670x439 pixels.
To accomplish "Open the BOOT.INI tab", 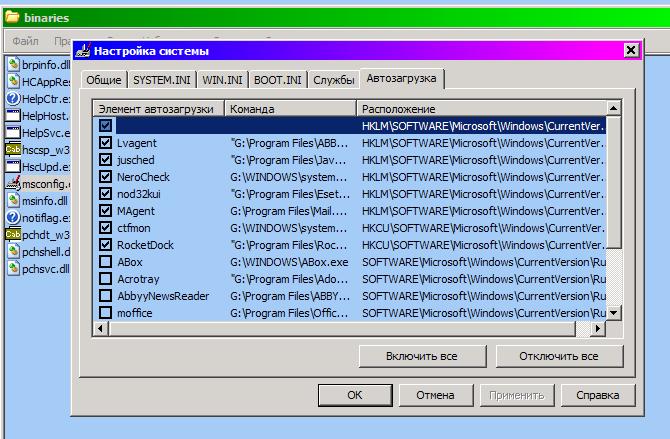I will (x=278, y=80).
